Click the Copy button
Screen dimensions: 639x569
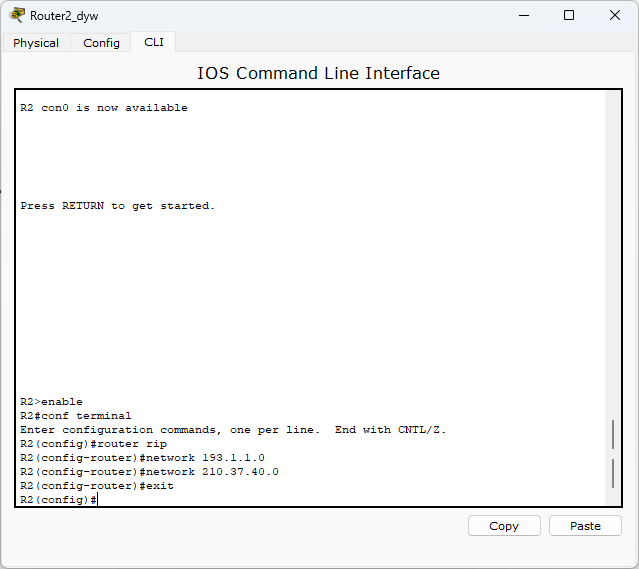point(504,526)
